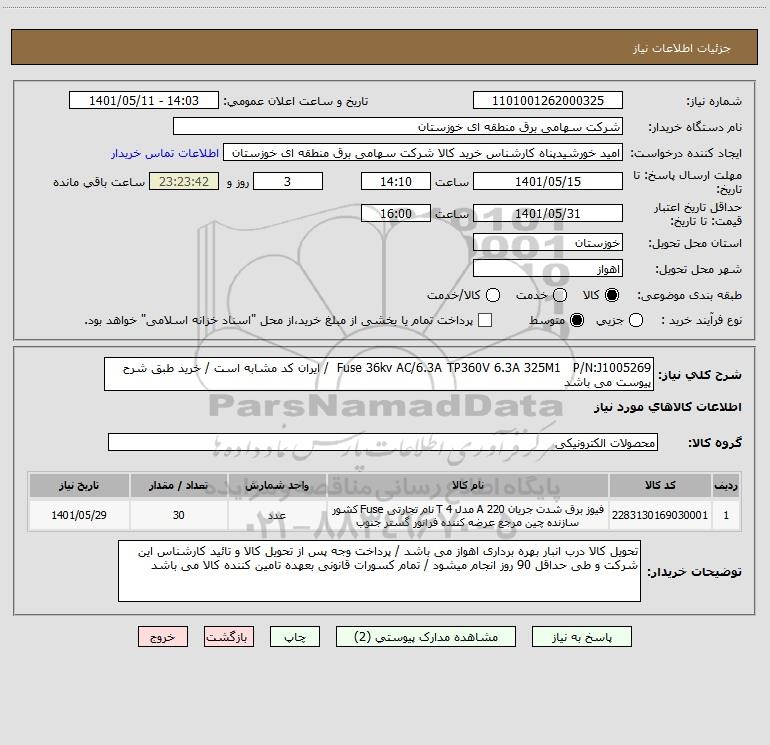Click price validity time 16:00
Image resolution: width=770 pixels, height=745 pixels.
click(396, 214)
